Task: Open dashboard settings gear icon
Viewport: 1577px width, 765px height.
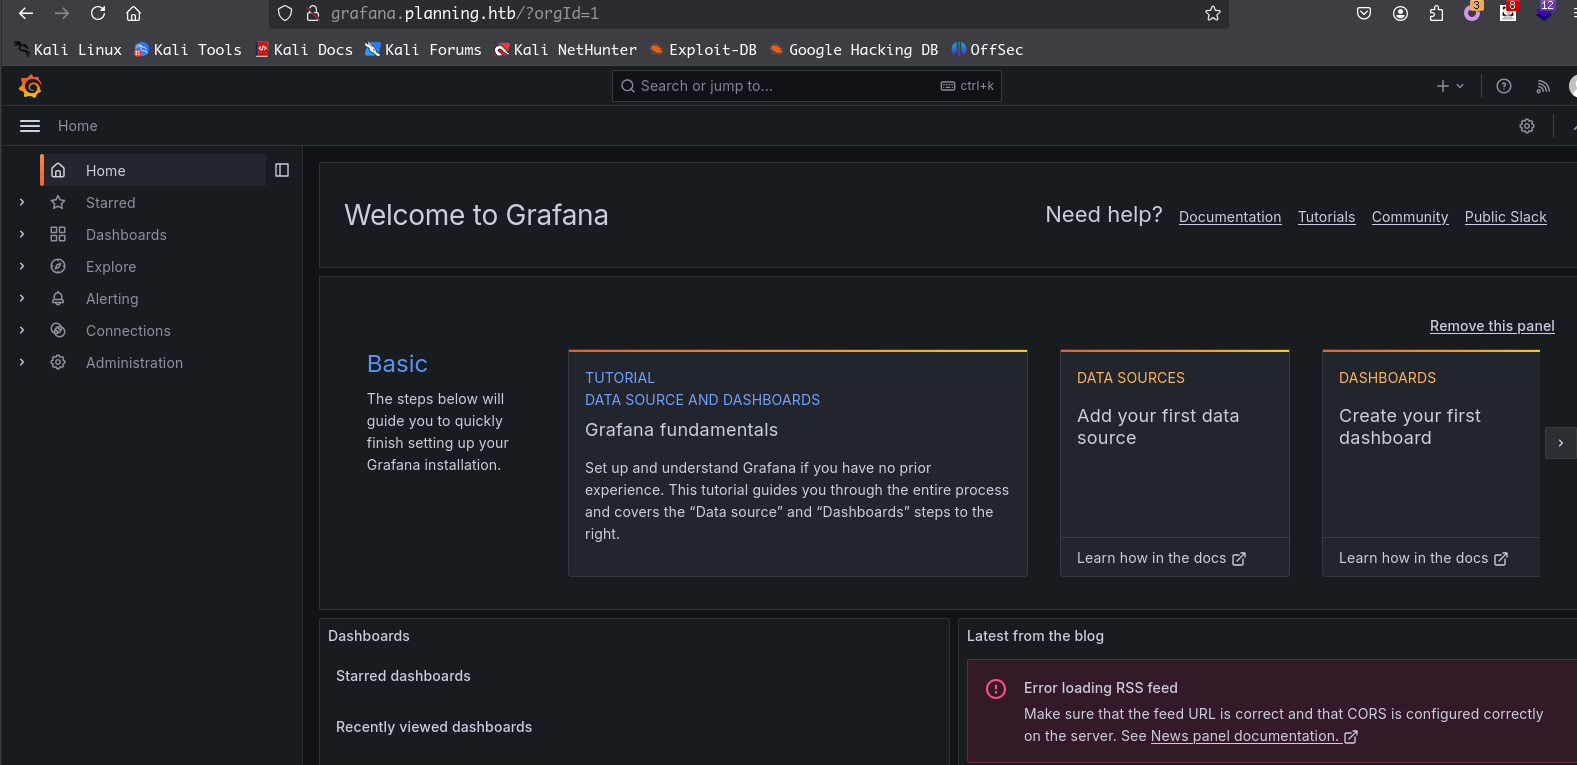Action: pyautogui.click(x=1527, y=126)
